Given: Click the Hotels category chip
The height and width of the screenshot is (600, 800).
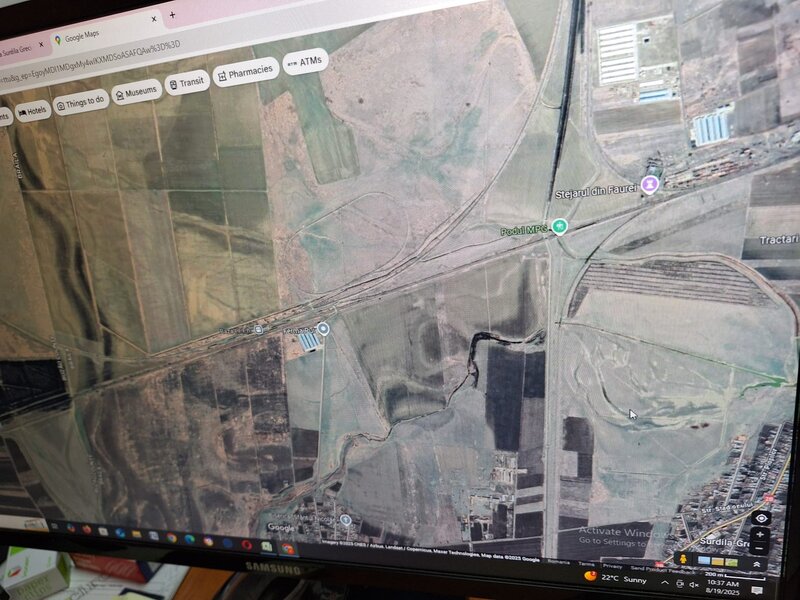Looking at the screenshot, I should pos(33,110).
